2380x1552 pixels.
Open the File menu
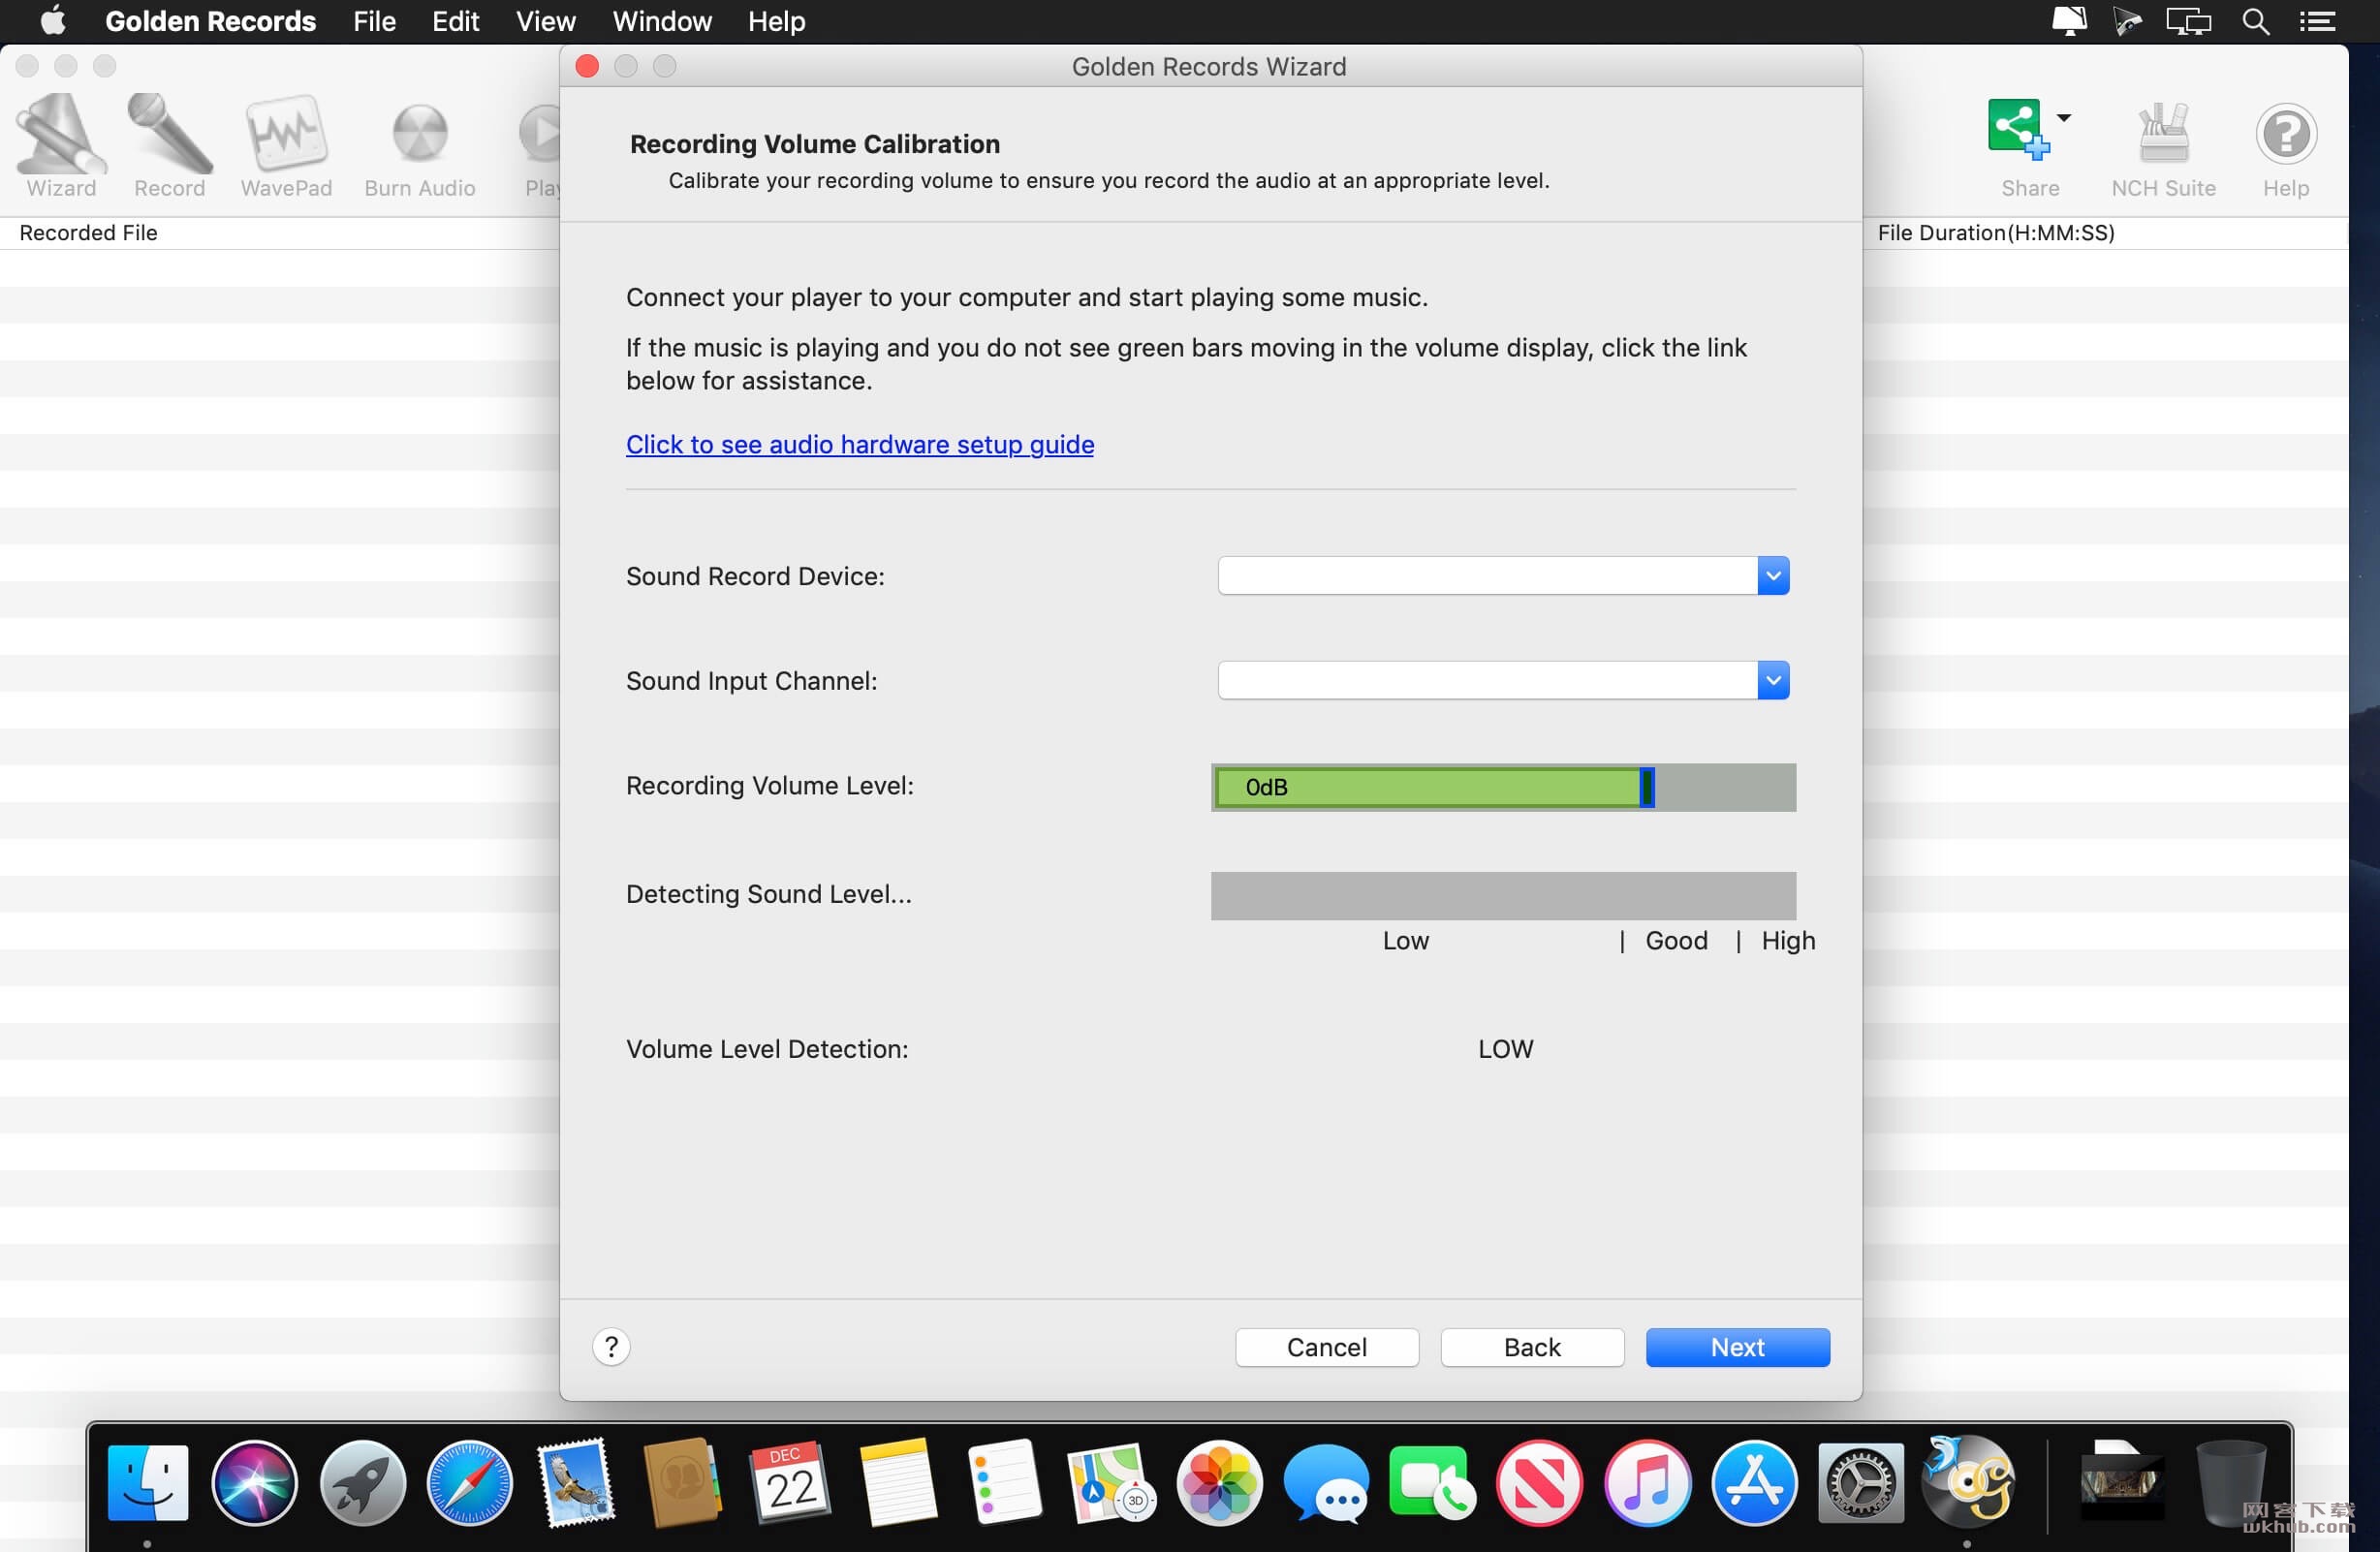pyautogui.click(x=374, y=21)
